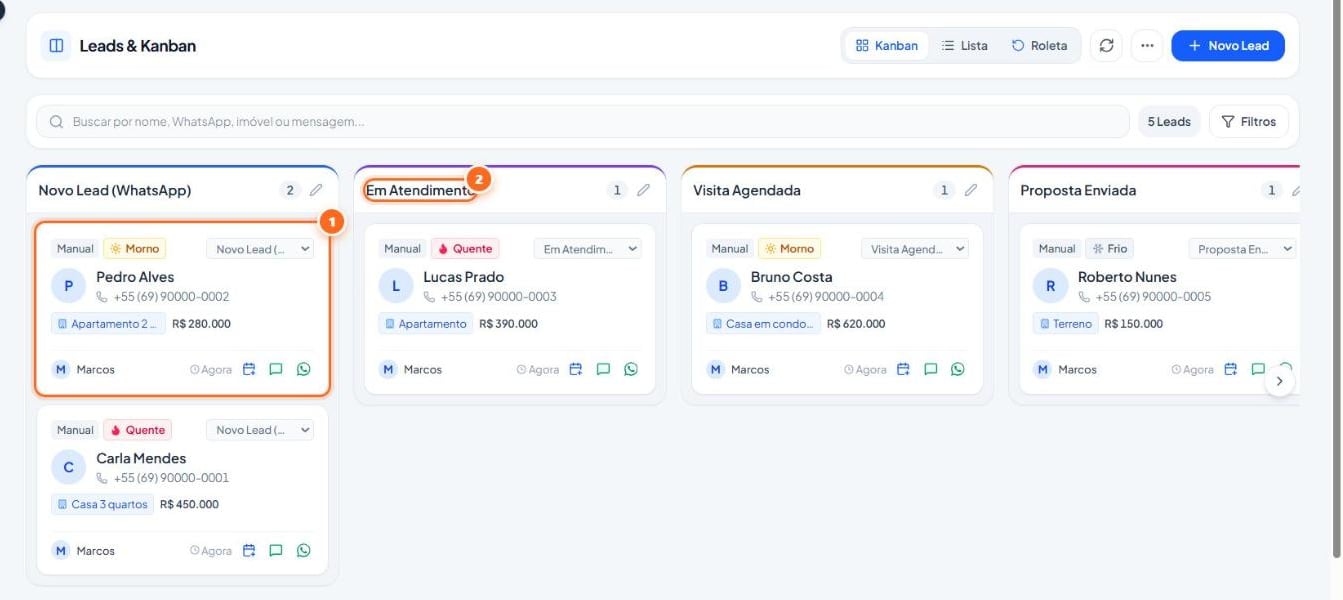Click the Apartamento 2... property tag of Pedro

coord(109,324)
